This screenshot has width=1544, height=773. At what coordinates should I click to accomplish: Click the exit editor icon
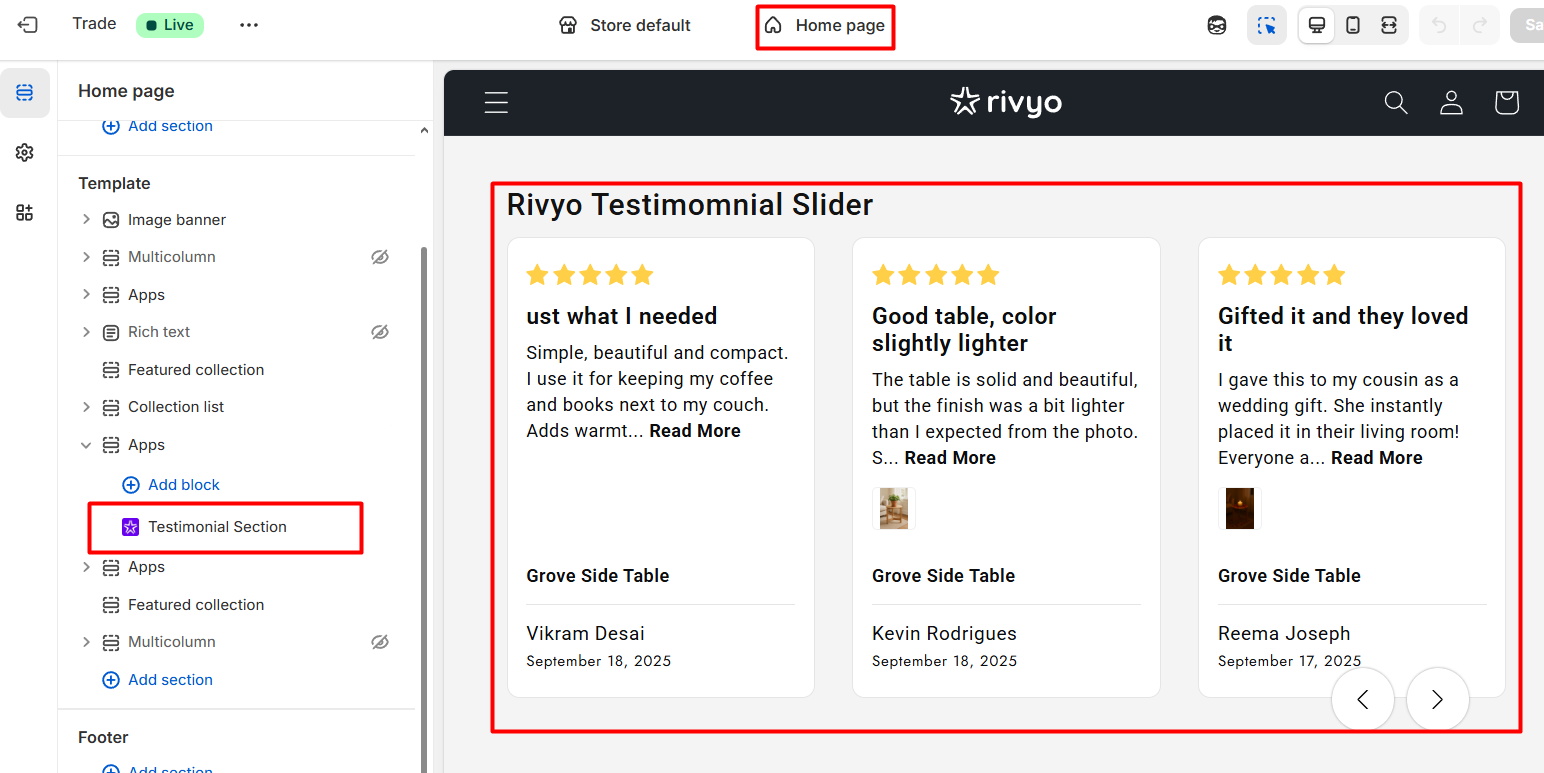[28, 25]
